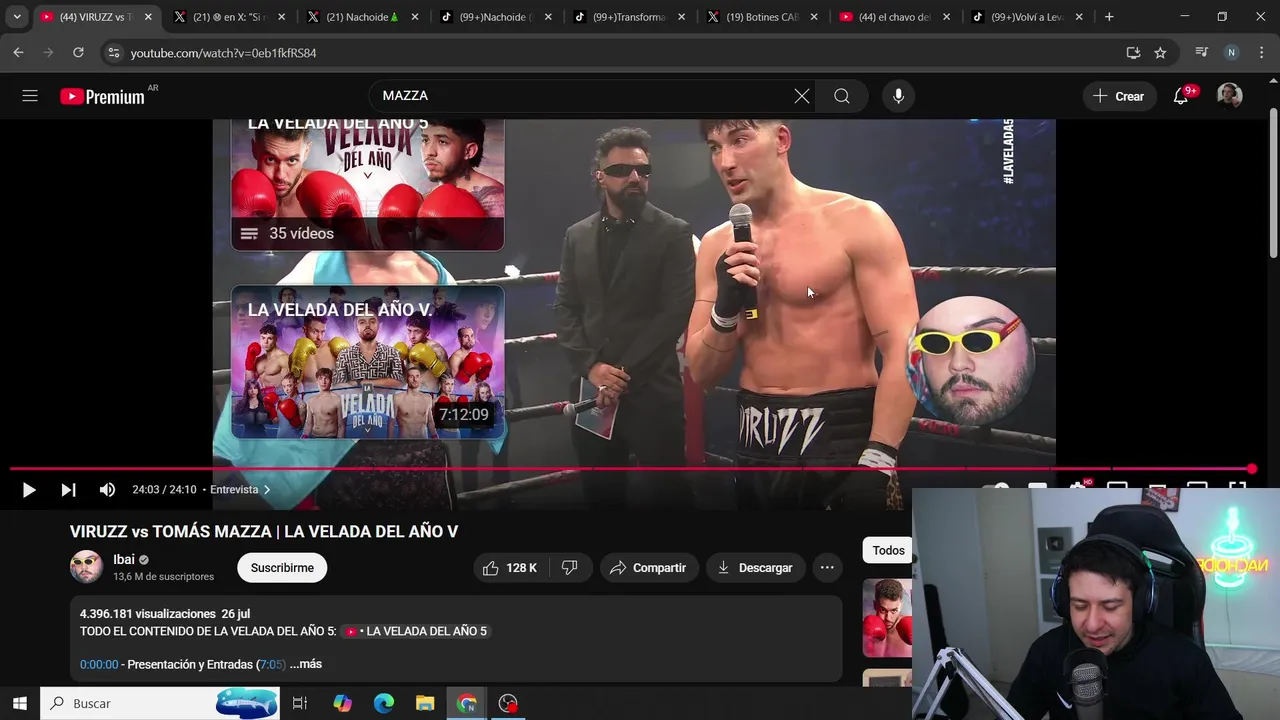The width and height of the screenshot is (1280, 720).
Task: Switch to the Volví a Leva TikTok tab
Action: 1026,17
